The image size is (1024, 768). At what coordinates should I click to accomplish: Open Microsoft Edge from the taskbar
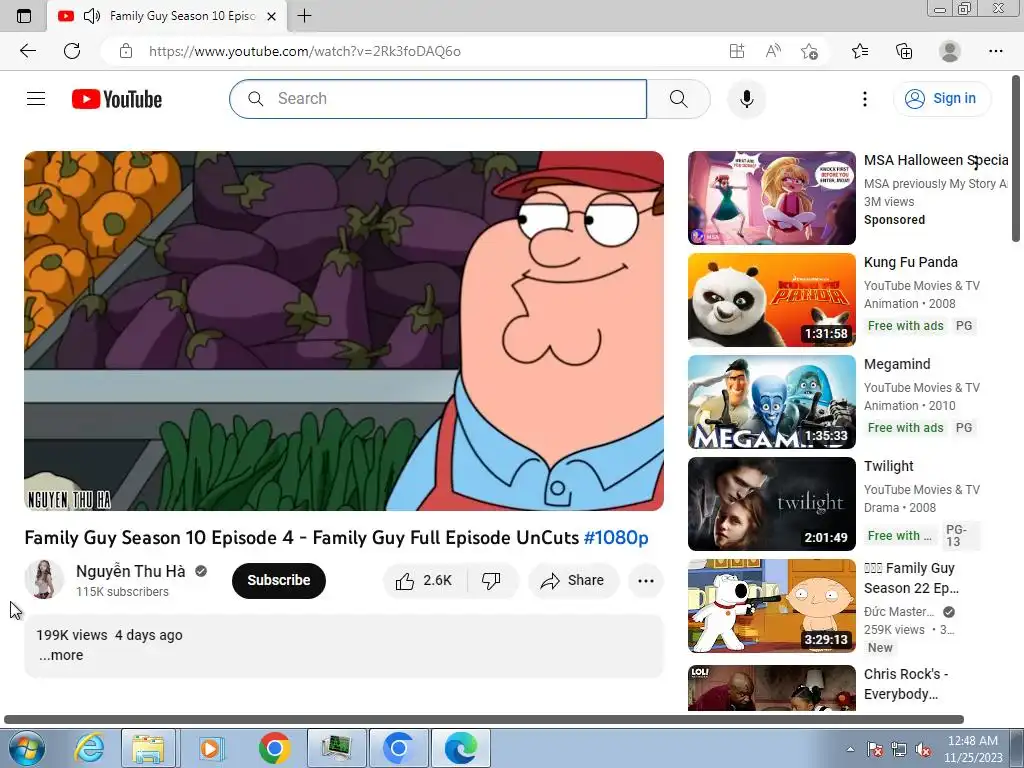pyautogui.click(x=460, y=748)
